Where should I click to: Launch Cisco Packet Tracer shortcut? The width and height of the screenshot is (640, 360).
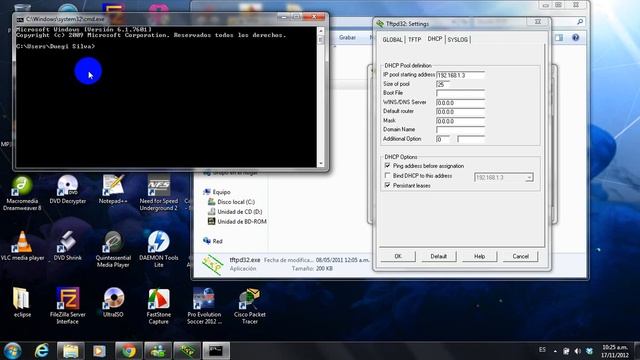[x=250, y=306]
